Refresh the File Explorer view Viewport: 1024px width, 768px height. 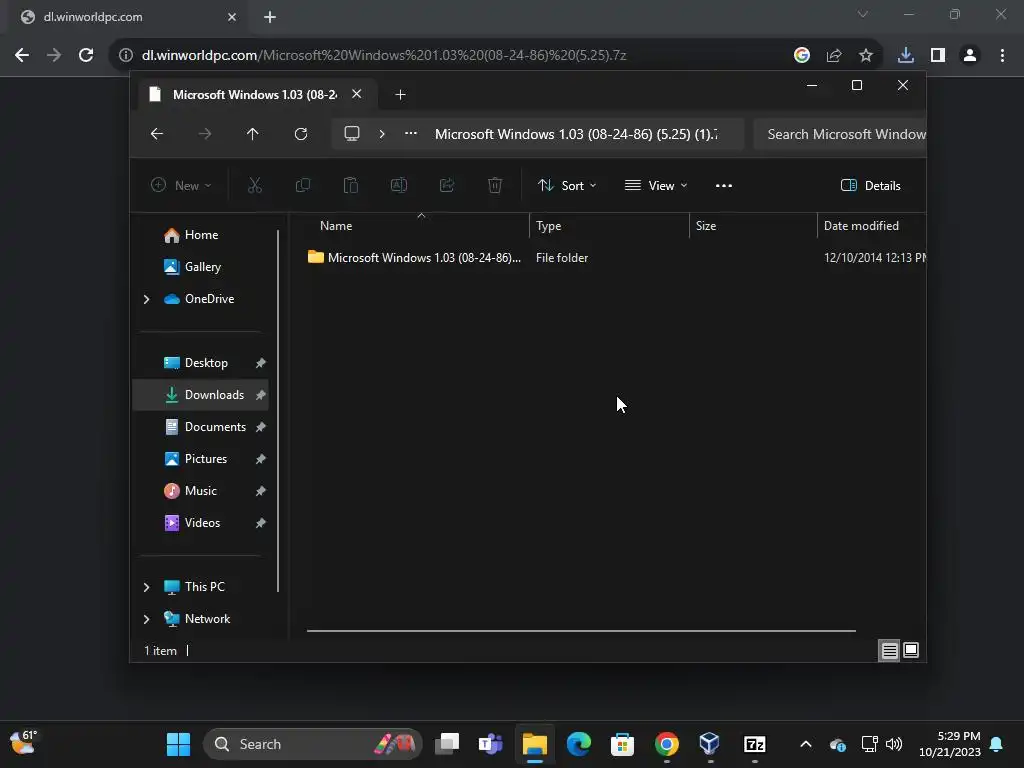tap(301, 134)
